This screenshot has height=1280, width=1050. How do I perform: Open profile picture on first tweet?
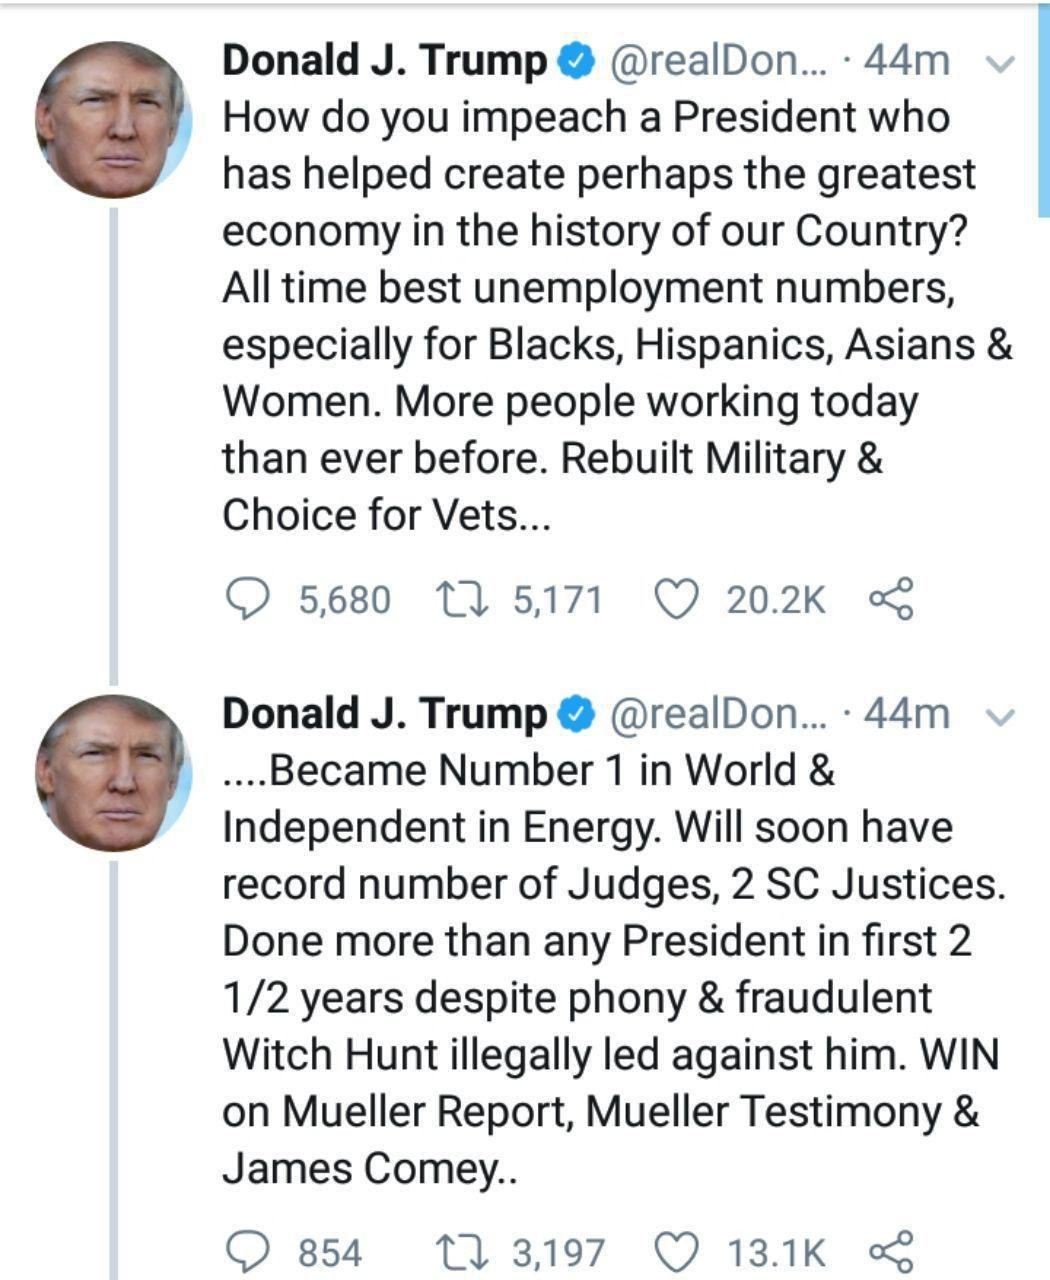pos(112,118)
